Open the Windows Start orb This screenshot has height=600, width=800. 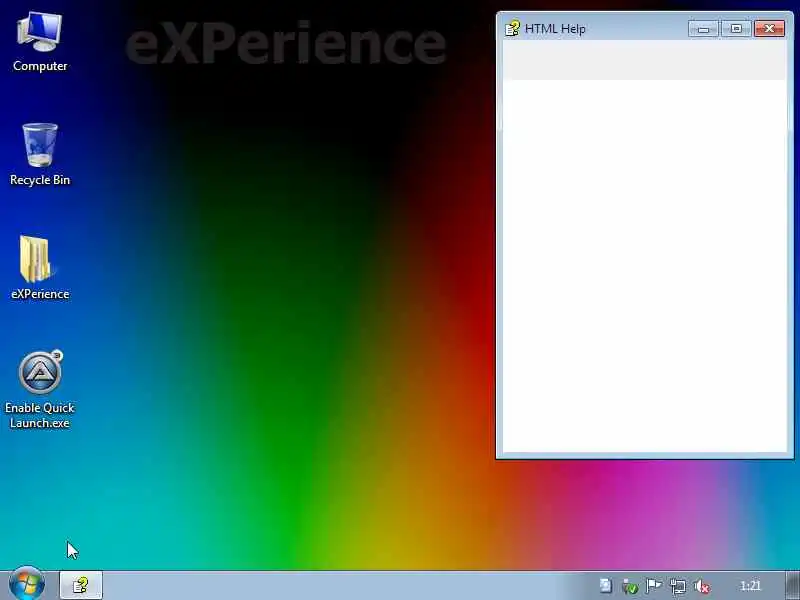[27, 584]
